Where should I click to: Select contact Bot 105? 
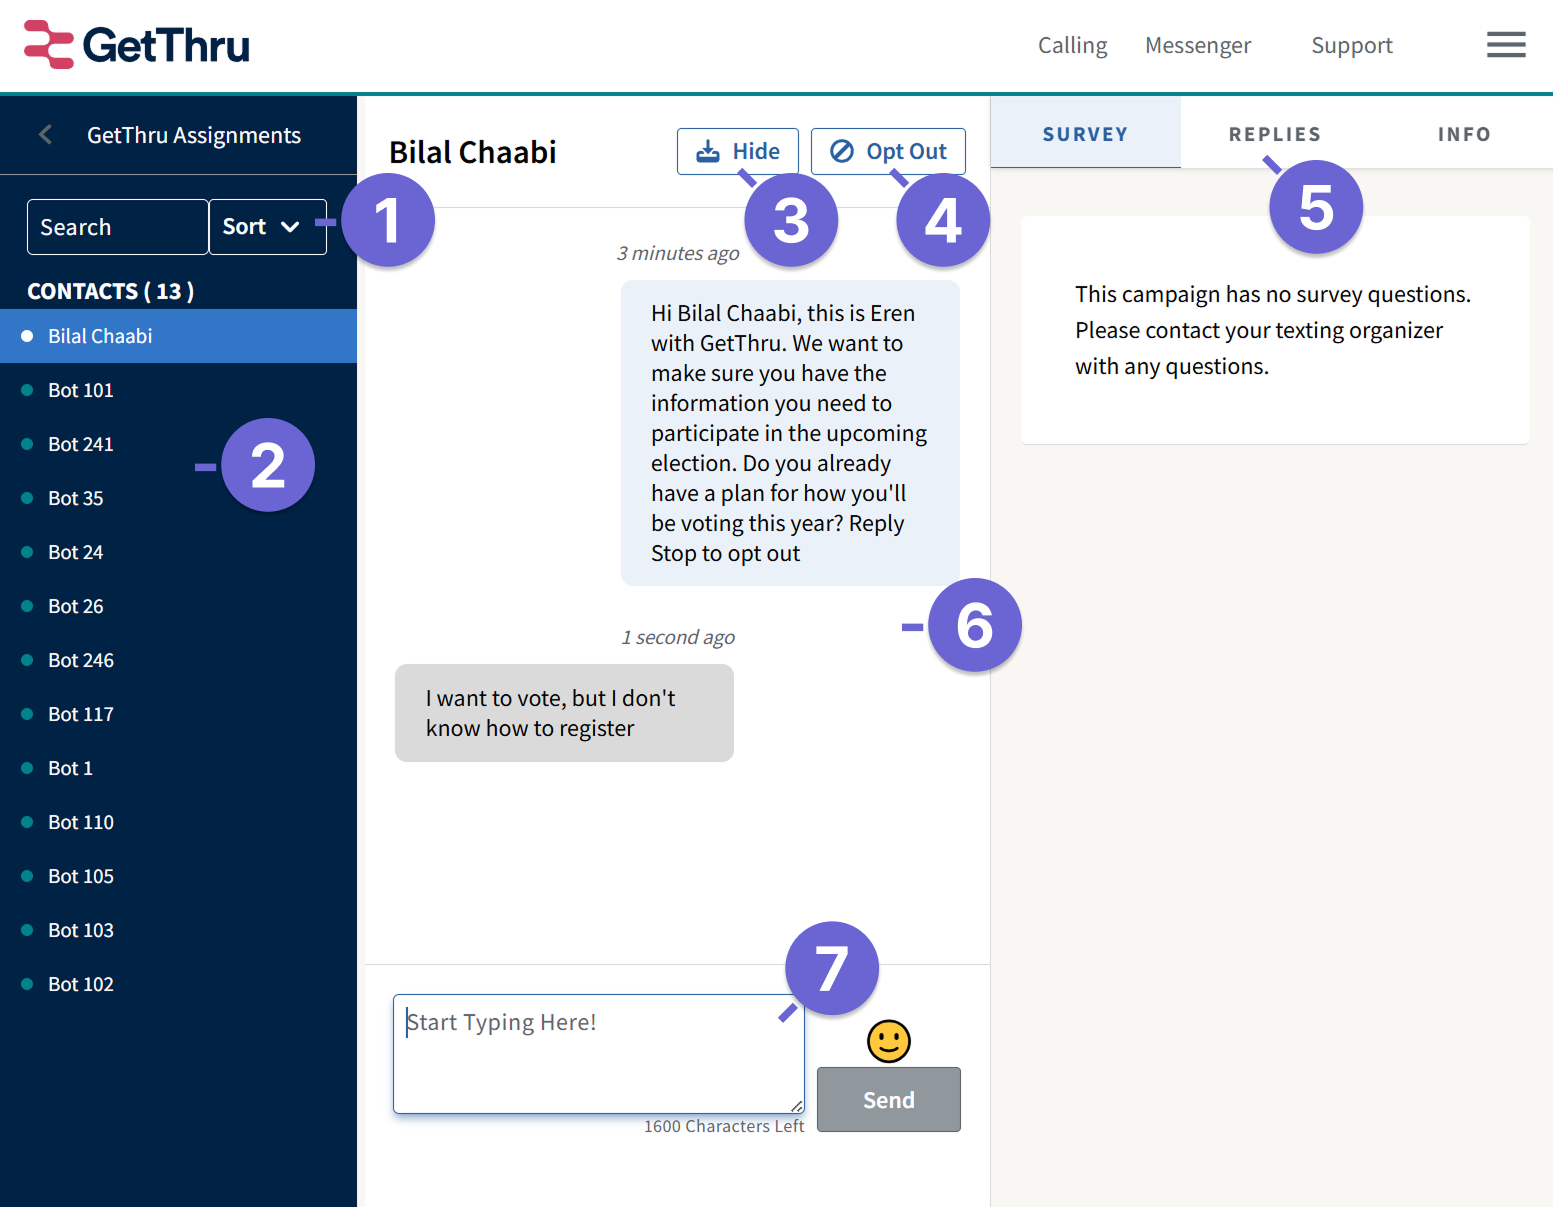point(178,876)
